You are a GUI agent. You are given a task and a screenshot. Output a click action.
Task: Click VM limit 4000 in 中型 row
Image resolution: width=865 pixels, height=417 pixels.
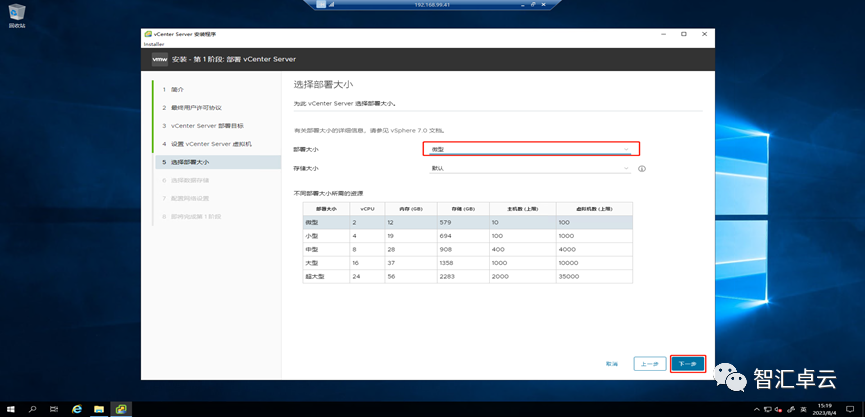click(x=567, y=249)
